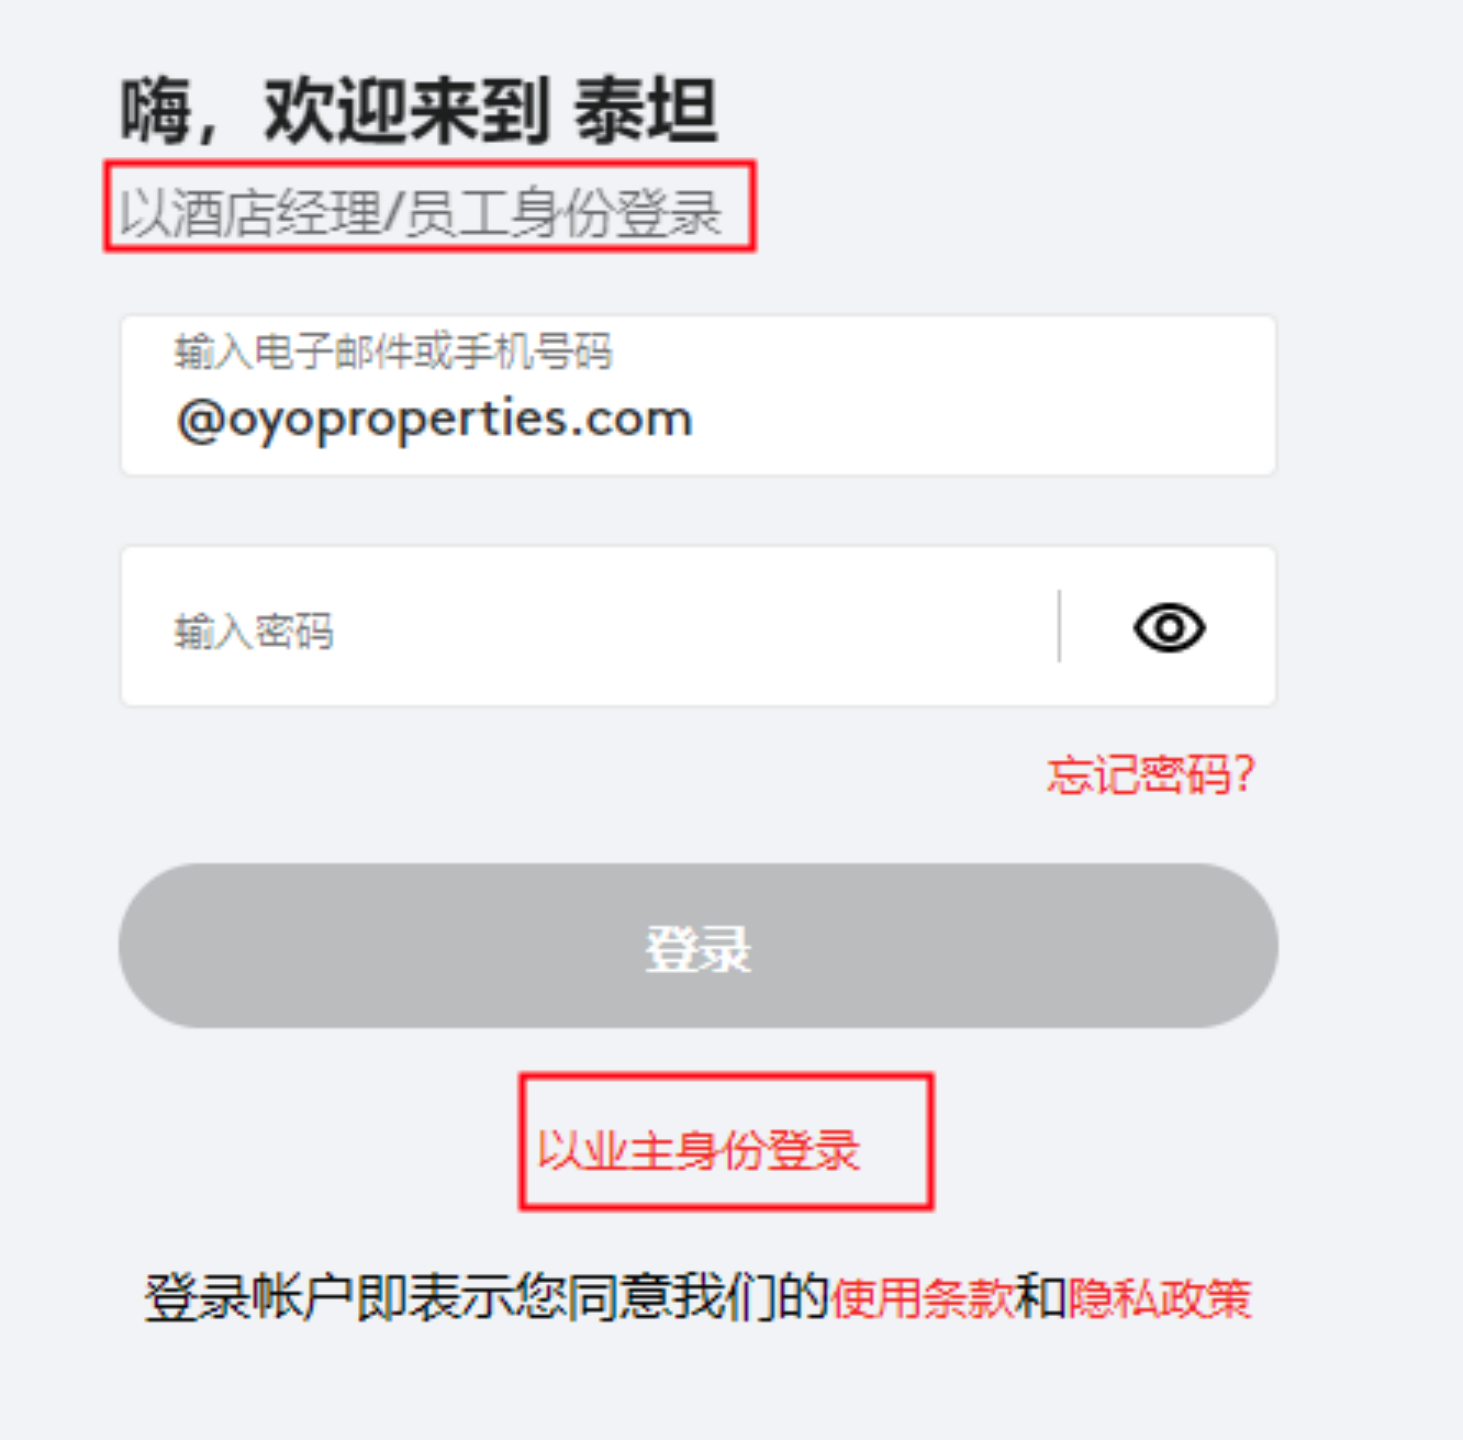The width and height of the screenshot is (1463, 1440).
Task: Click the question mark after 忘记密码
Action: point(1243,775)
